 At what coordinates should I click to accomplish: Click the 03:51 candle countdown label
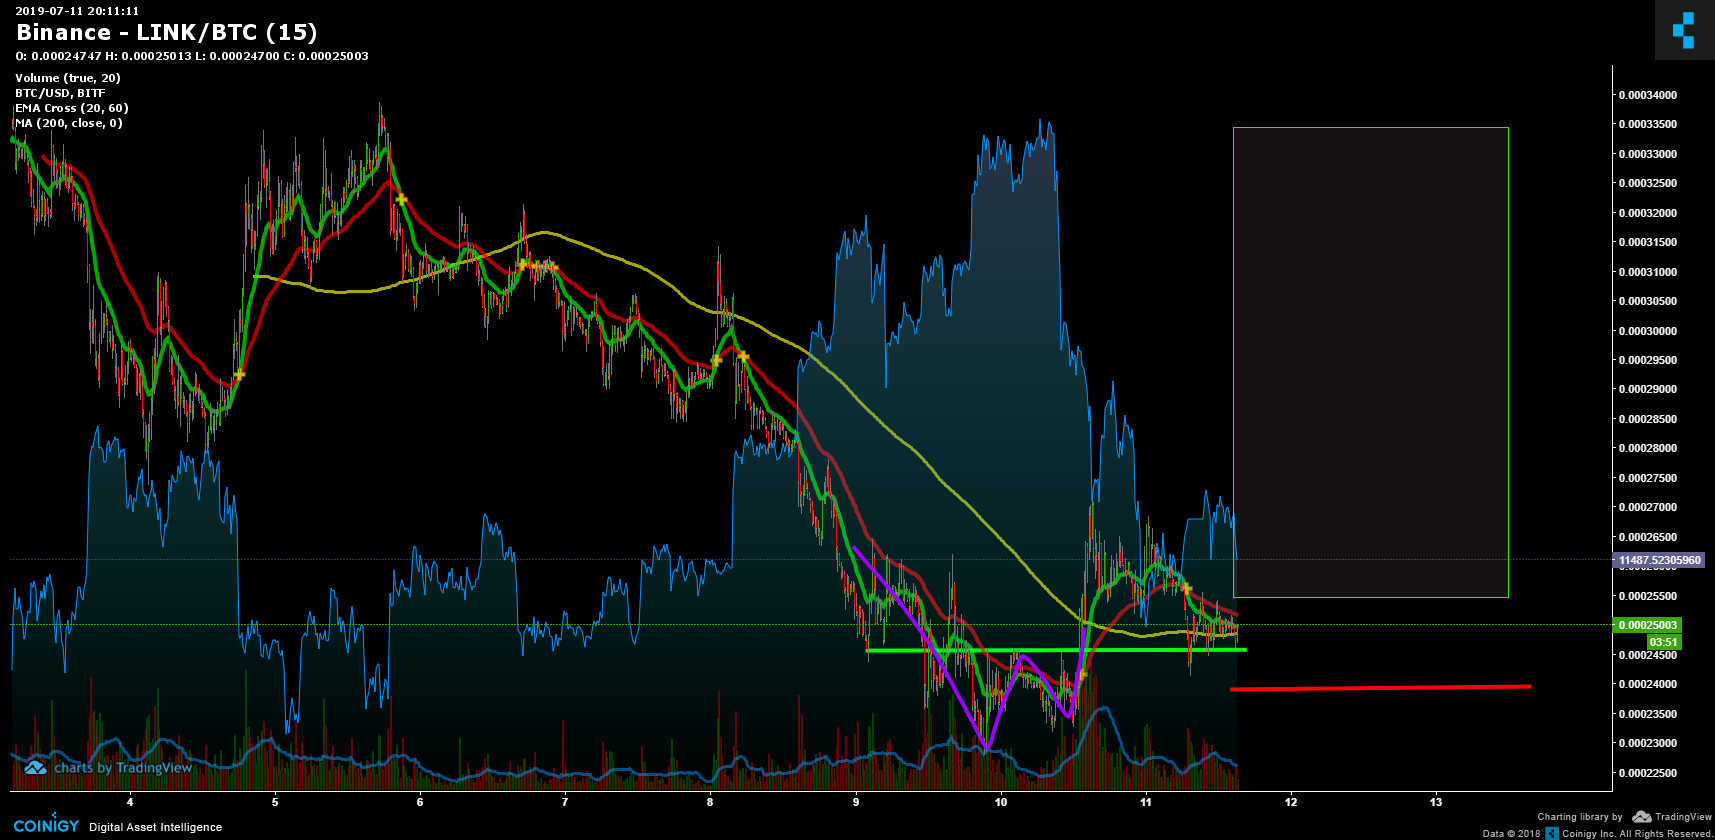(x=1663, y=642)
